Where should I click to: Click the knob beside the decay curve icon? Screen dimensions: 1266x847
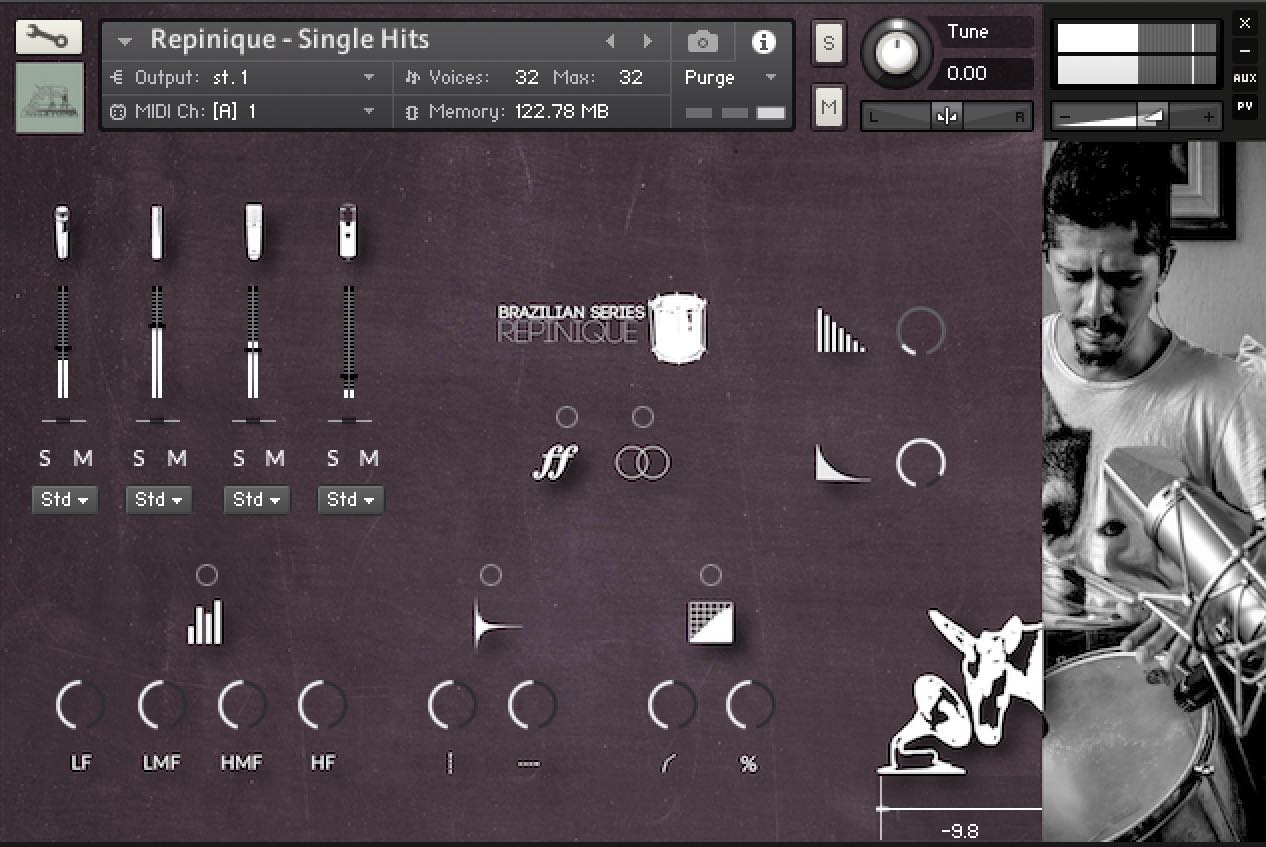tap(921, 463)
